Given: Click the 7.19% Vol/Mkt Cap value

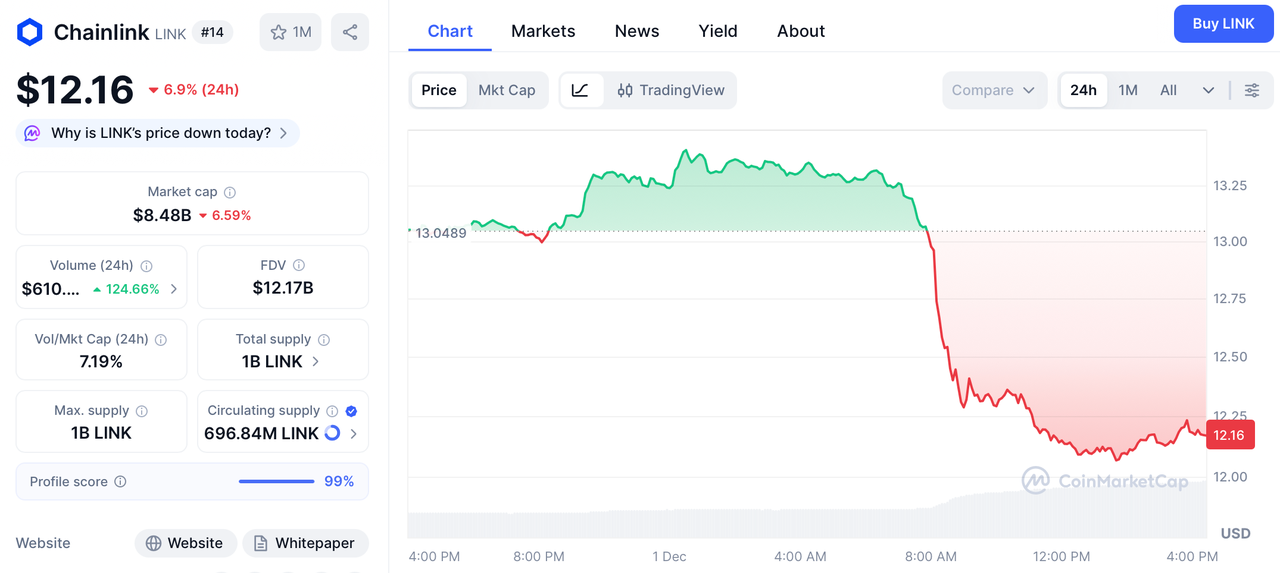Looking at the screenshot, I should [101, 361].
